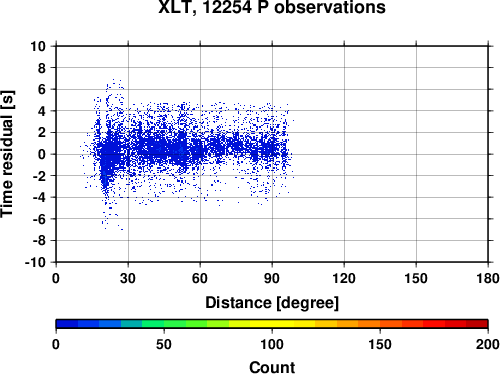Screen dimensions: 500x374
Task: Click the 'Distance [degree]' axis label
Action: coord(272,303)
